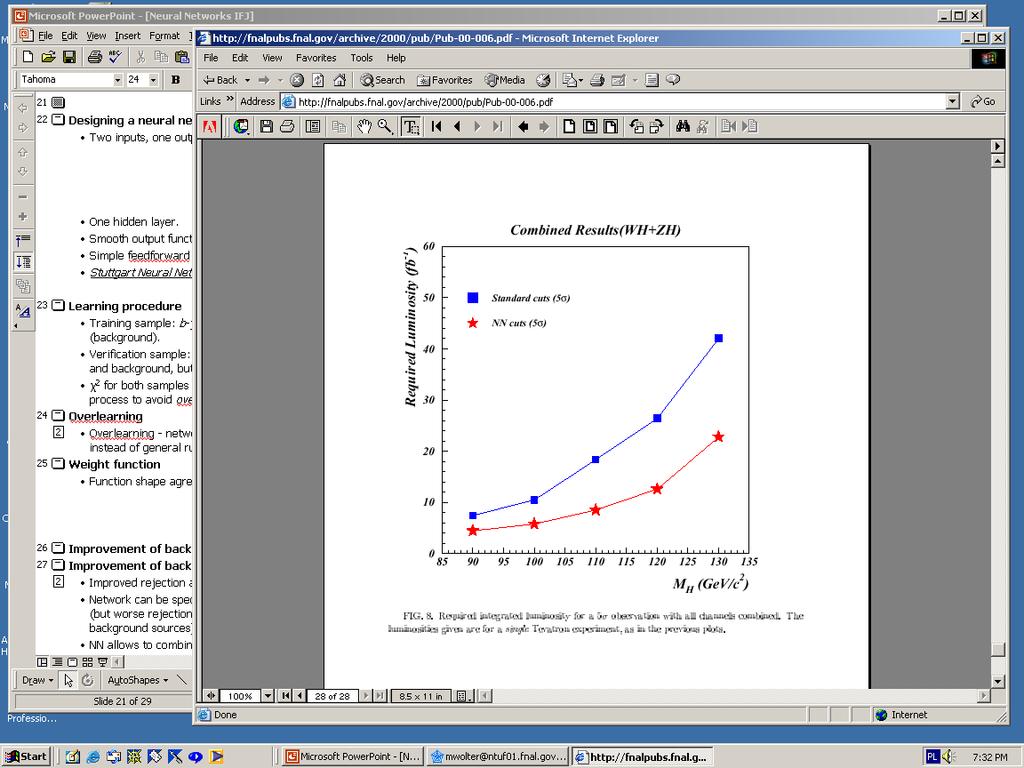1024x768 pixels.
Task: Click the IE address URL field
Action: point(613,102)
